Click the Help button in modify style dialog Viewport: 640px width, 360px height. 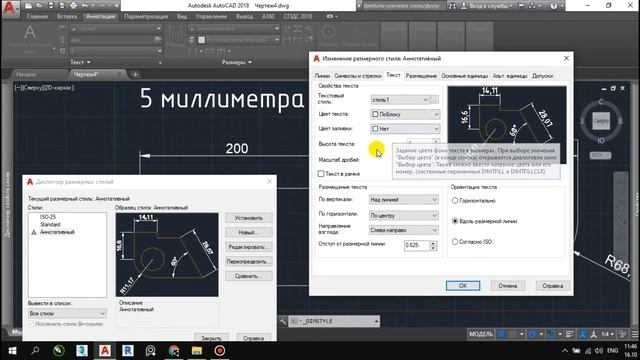pos(552,286)
